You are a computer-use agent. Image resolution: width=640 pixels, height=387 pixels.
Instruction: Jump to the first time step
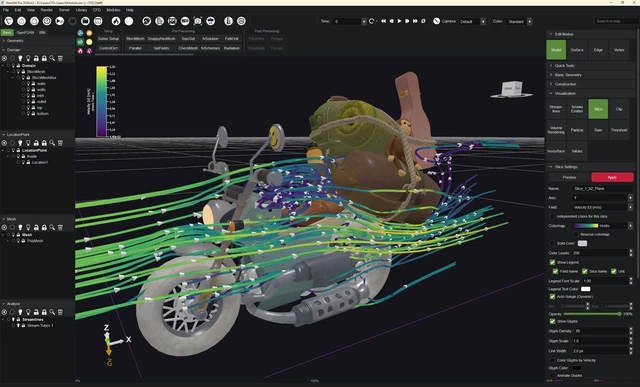pos(384,21)
